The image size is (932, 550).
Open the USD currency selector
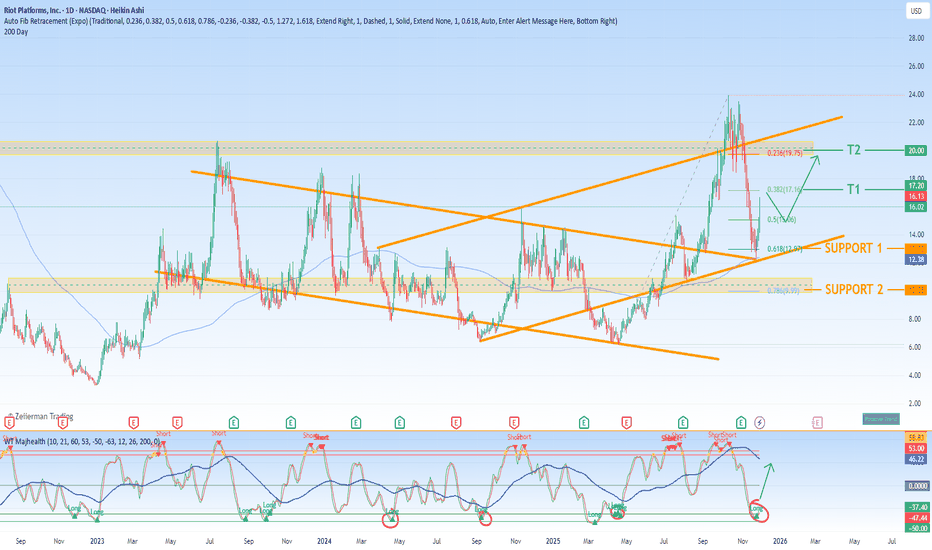tap(914, 11)
